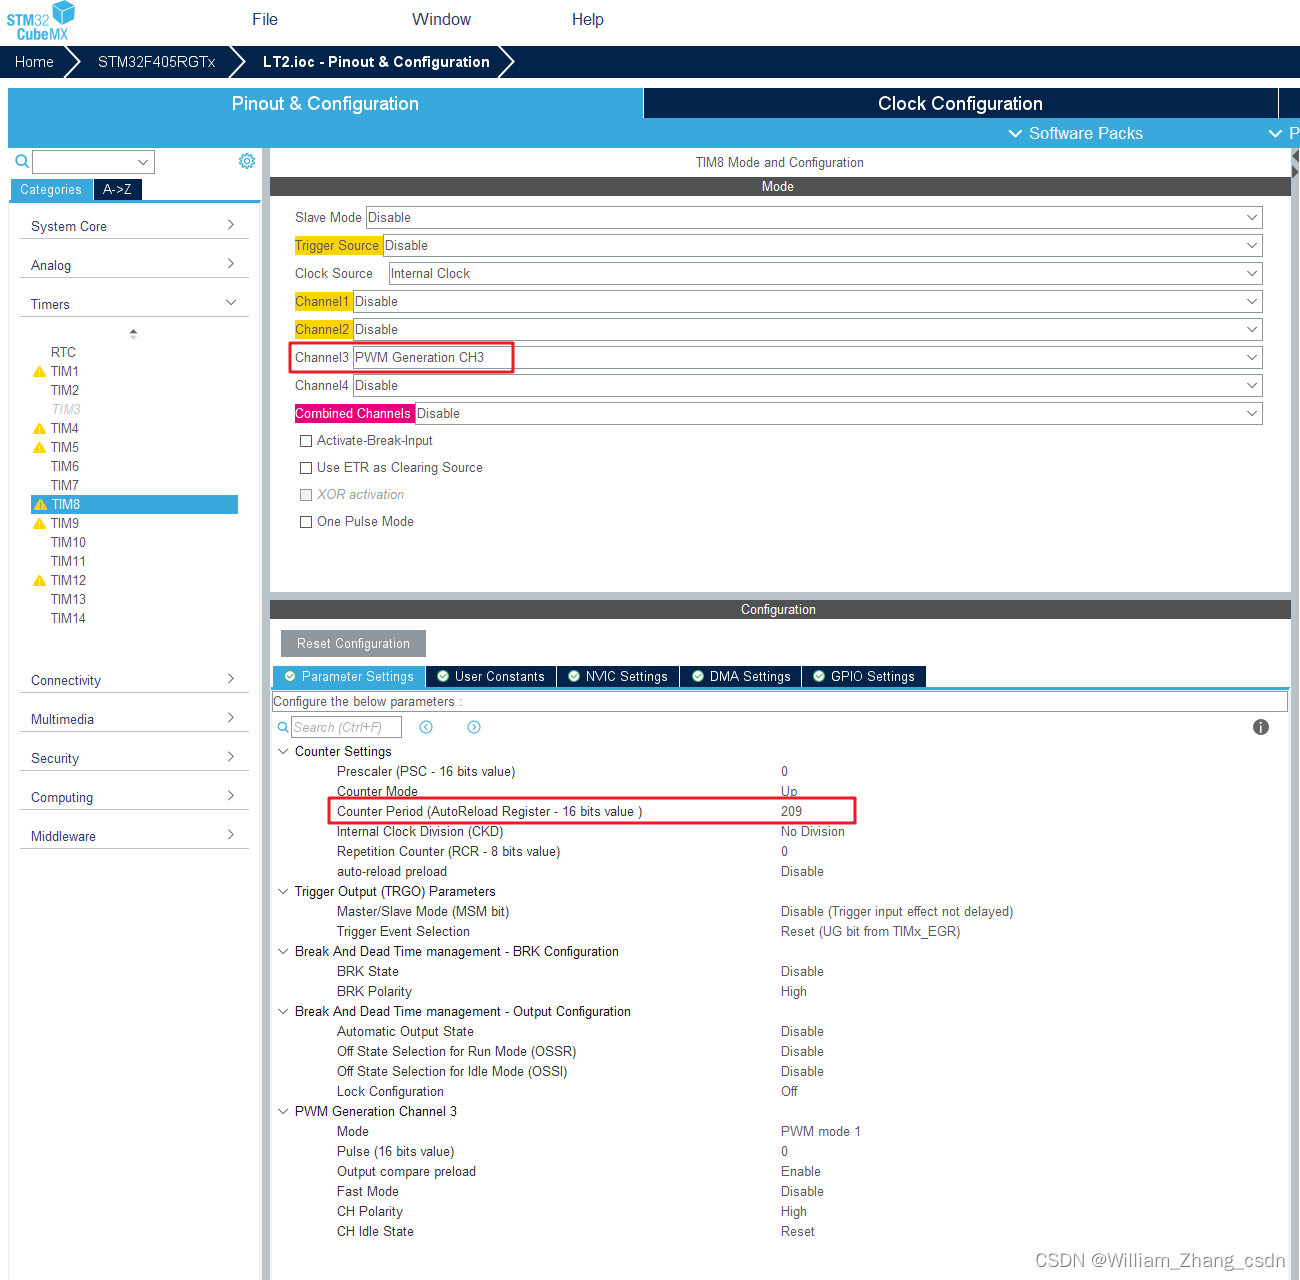1300x1280 pixels.
Task: Collapse Trigger Output (TRGO) Parameters section
Action: [283, 891]
